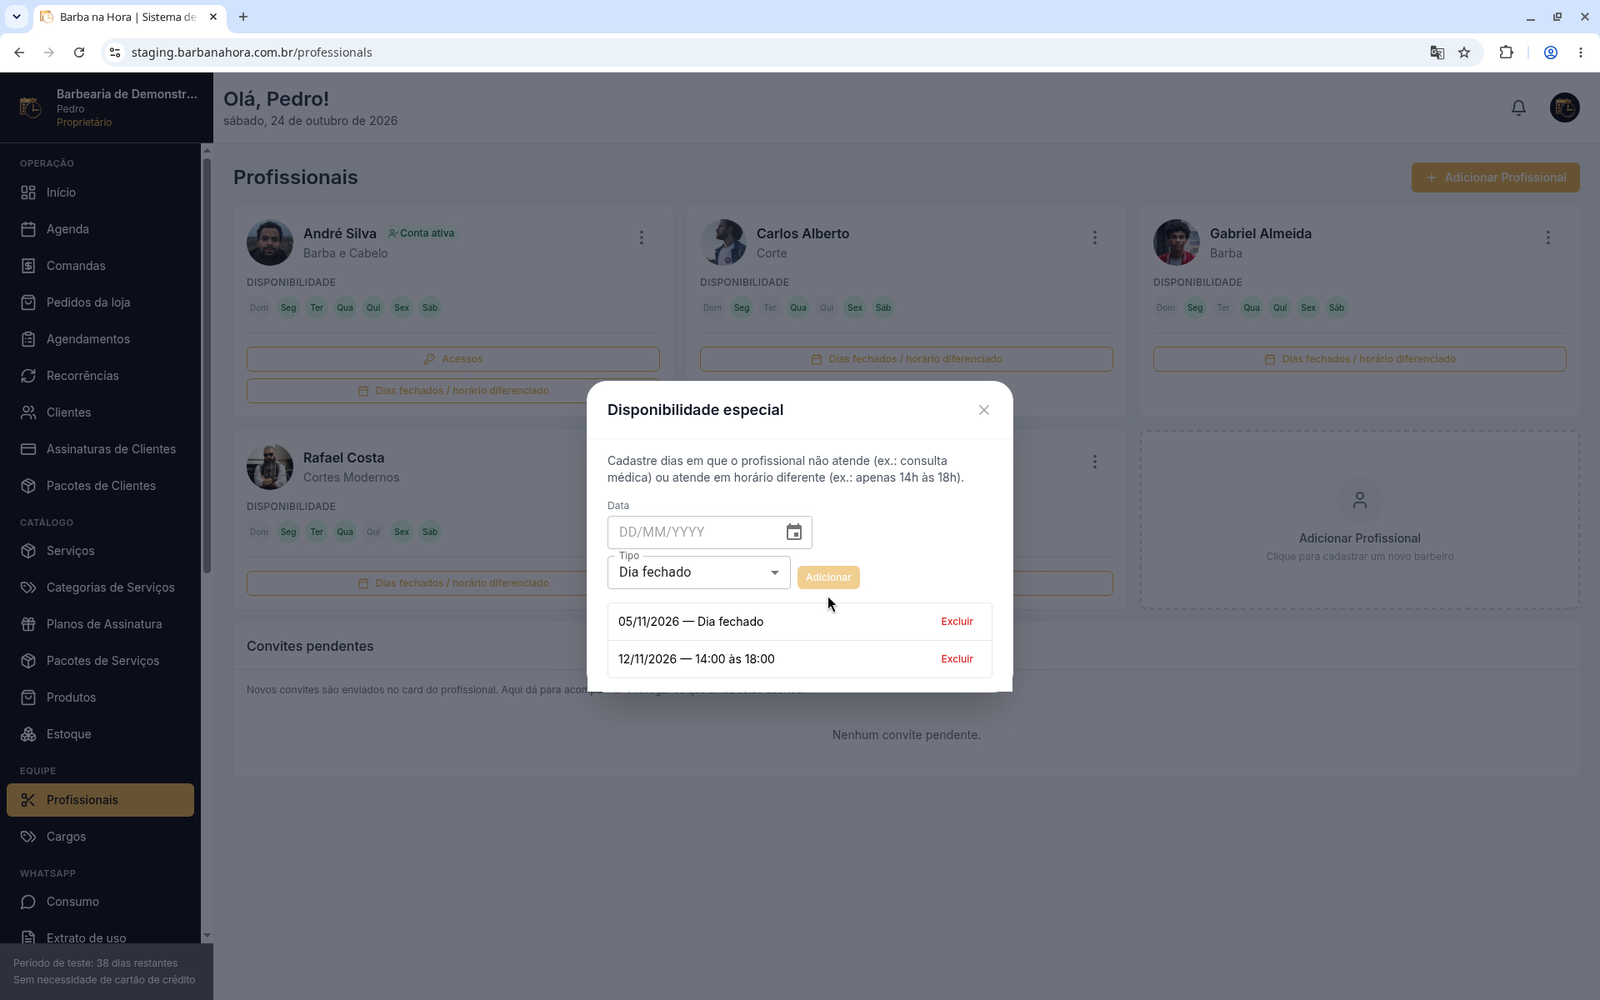Viewport: 1600px width, 1000px height.
Task: Open the browser extensions puzzle icon
Action: click(x=1506, y=52)
